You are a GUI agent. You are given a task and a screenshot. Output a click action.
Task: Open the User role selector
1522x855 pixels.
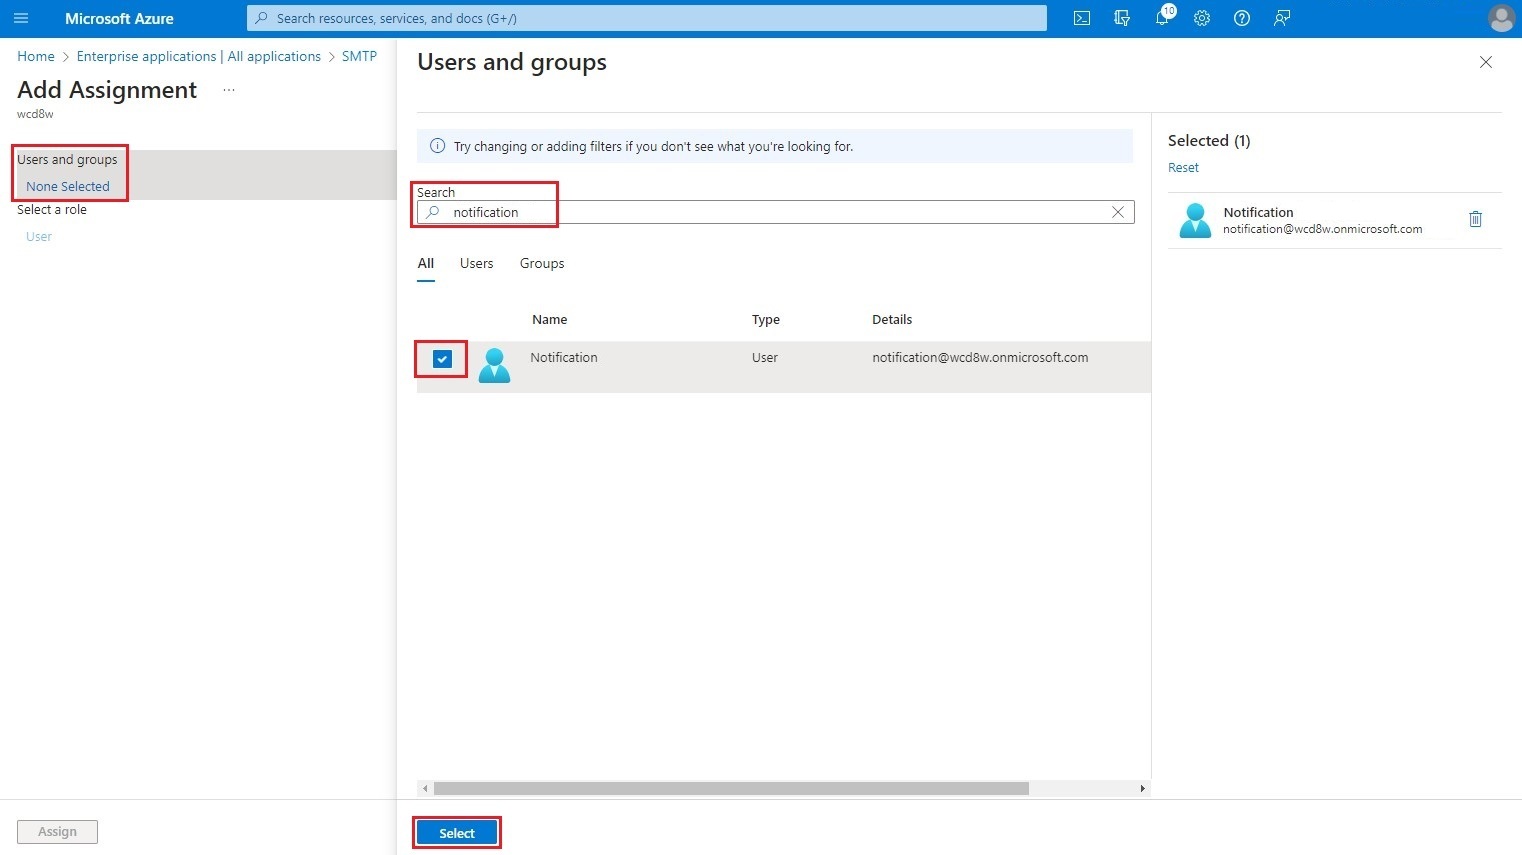38,236
